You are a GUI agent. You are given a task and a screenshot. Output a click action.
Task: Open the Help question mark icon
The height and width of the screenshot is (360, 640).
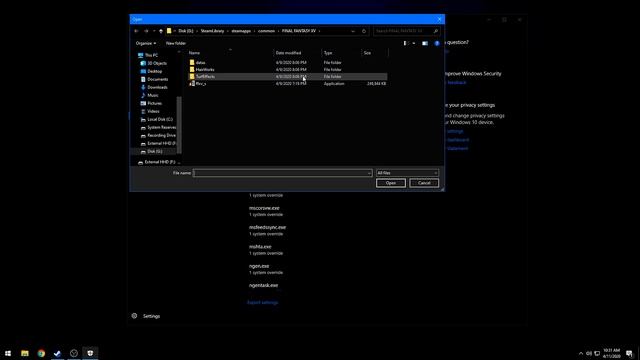[x=437, y=43]
